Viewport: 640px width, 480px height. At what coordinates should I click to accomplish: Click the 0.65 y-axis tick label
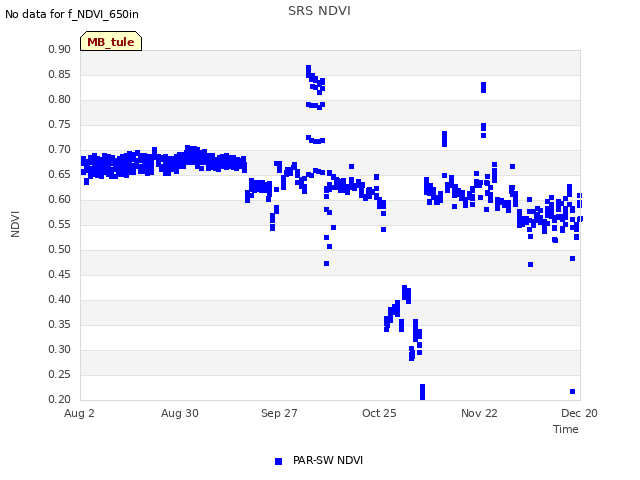click(60, 174)
